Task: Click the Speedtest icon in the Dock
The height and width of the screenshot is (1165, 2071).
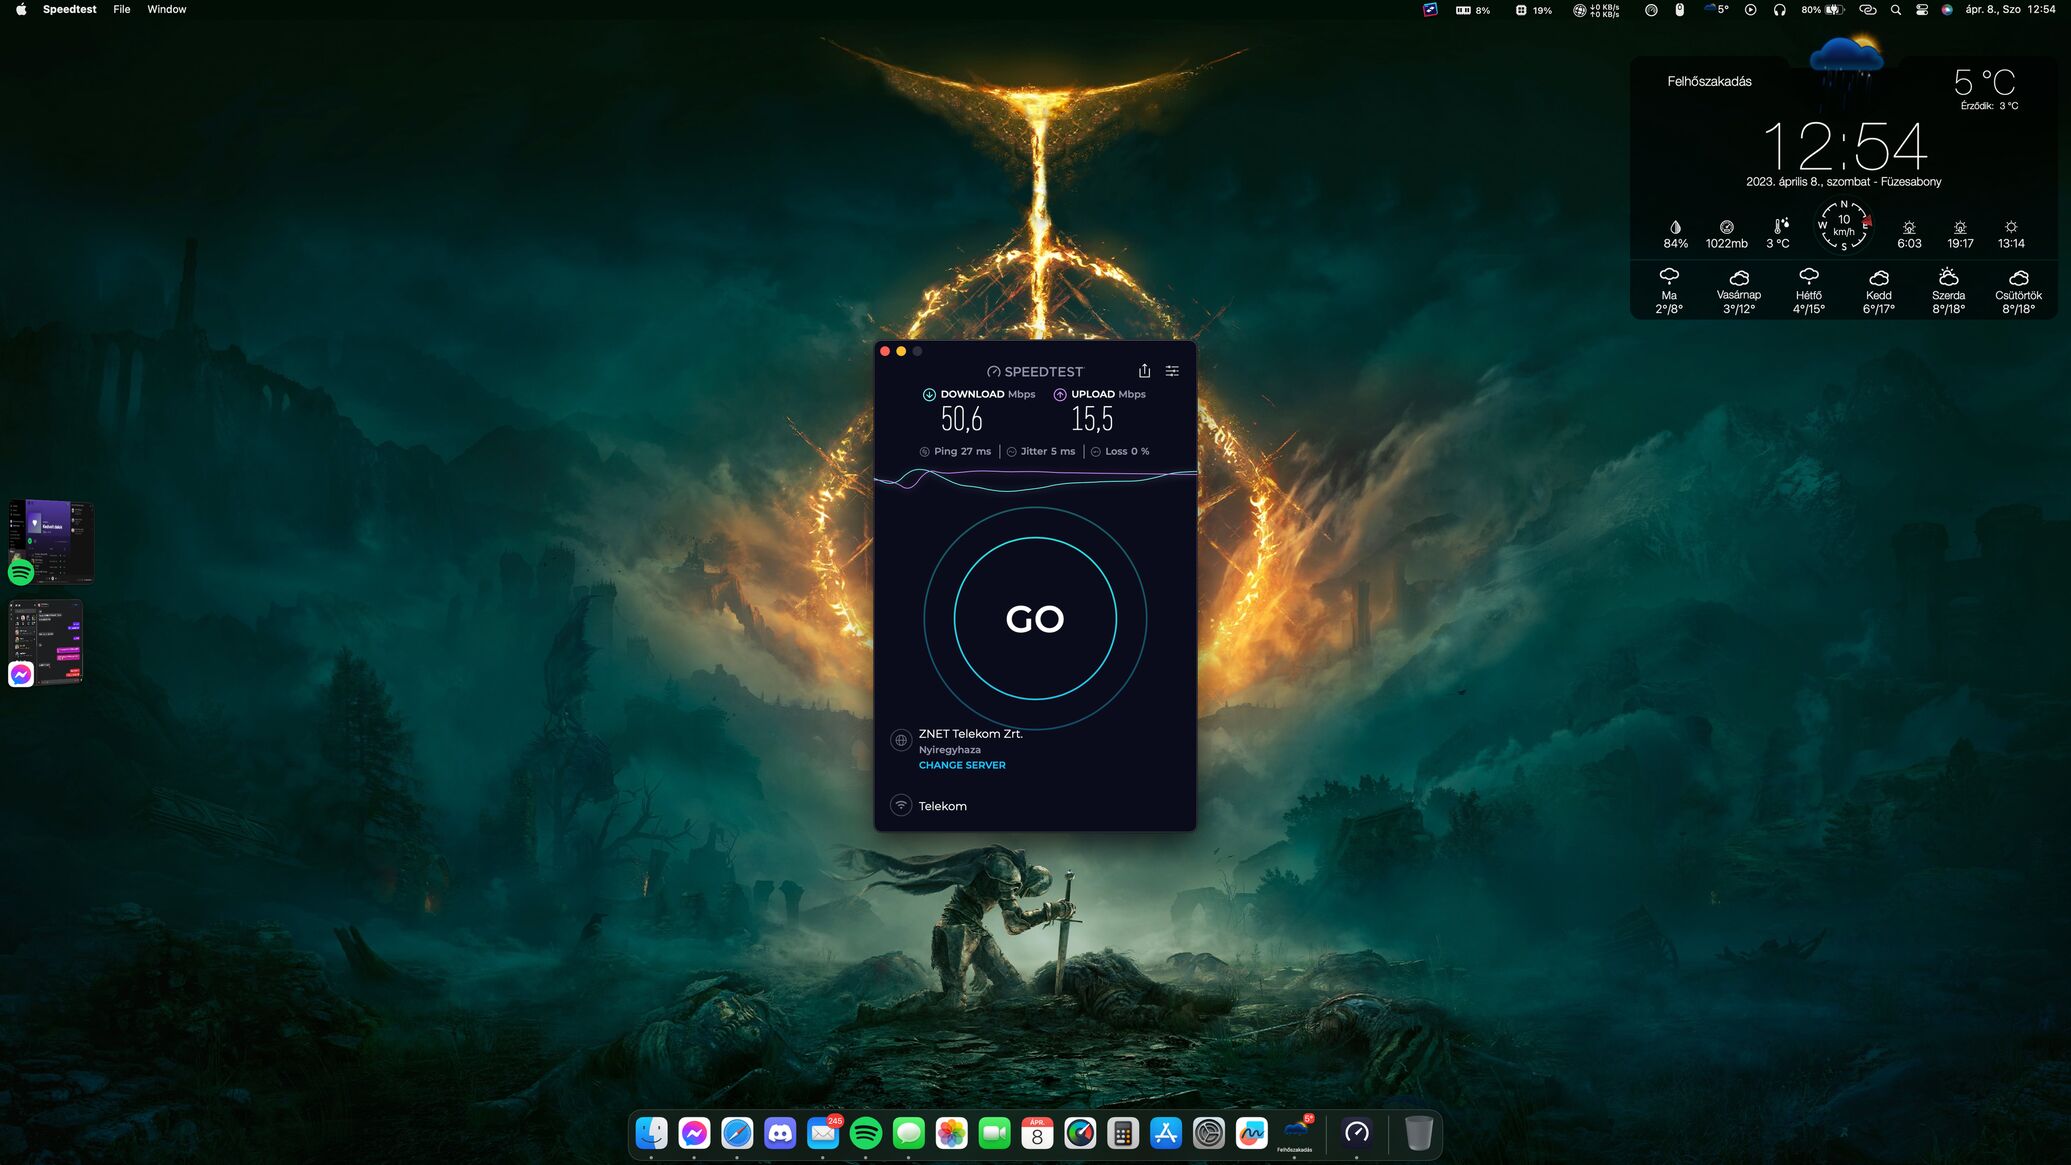Action: click(1357, 1133)
